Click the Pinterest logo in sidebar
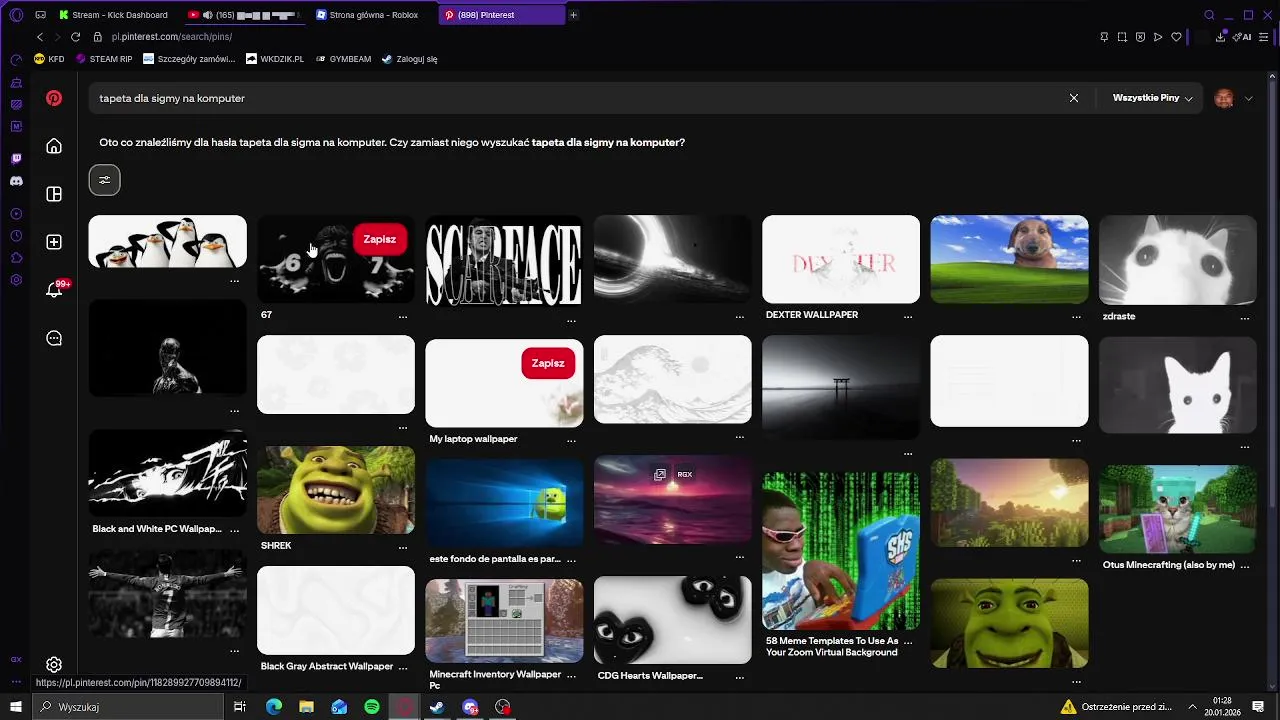Image resolution: width=1280 pixels, height=720 pixels. point(54,98)
